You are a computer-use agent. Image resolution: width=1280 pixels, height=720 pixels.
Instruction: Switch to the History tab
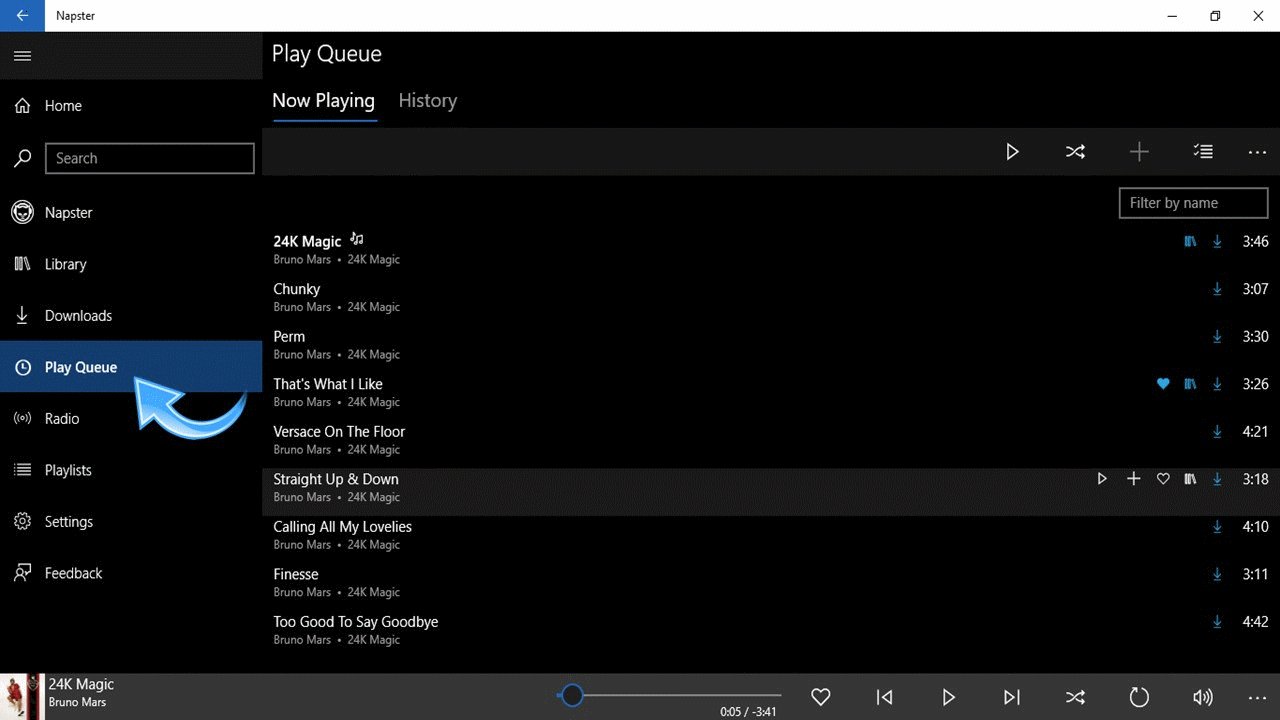click(427, 101)
